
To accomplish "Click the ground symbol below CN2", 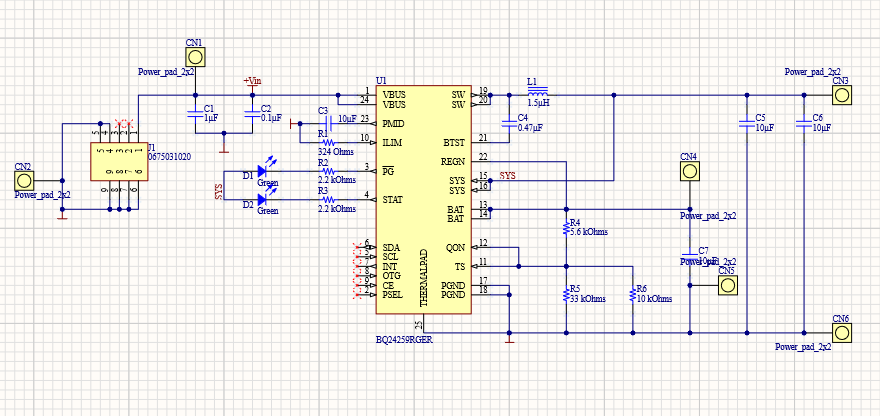I will click(62, 214).
